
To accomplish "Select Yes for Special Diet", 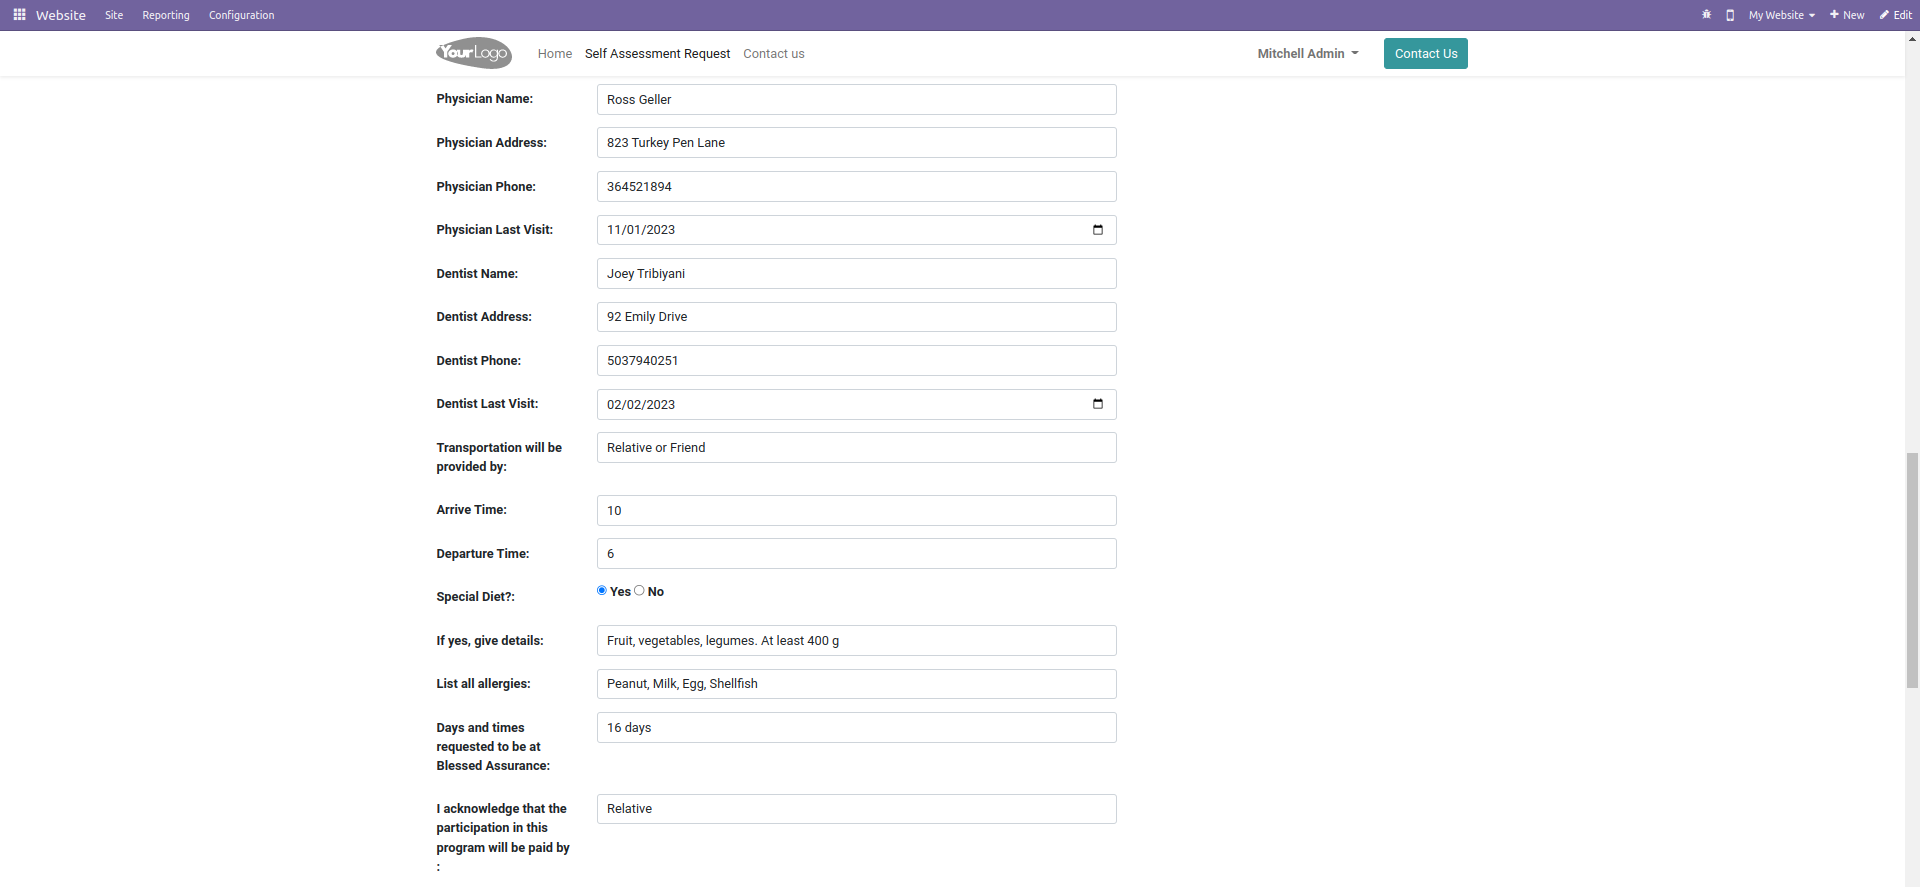I will tap(602, 590).
